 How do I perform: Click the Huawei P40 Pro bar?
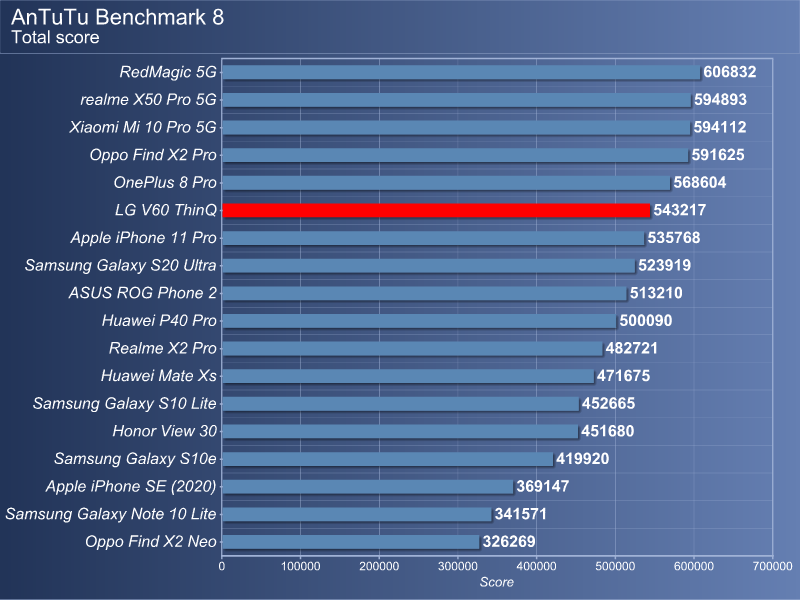[419, 321]
